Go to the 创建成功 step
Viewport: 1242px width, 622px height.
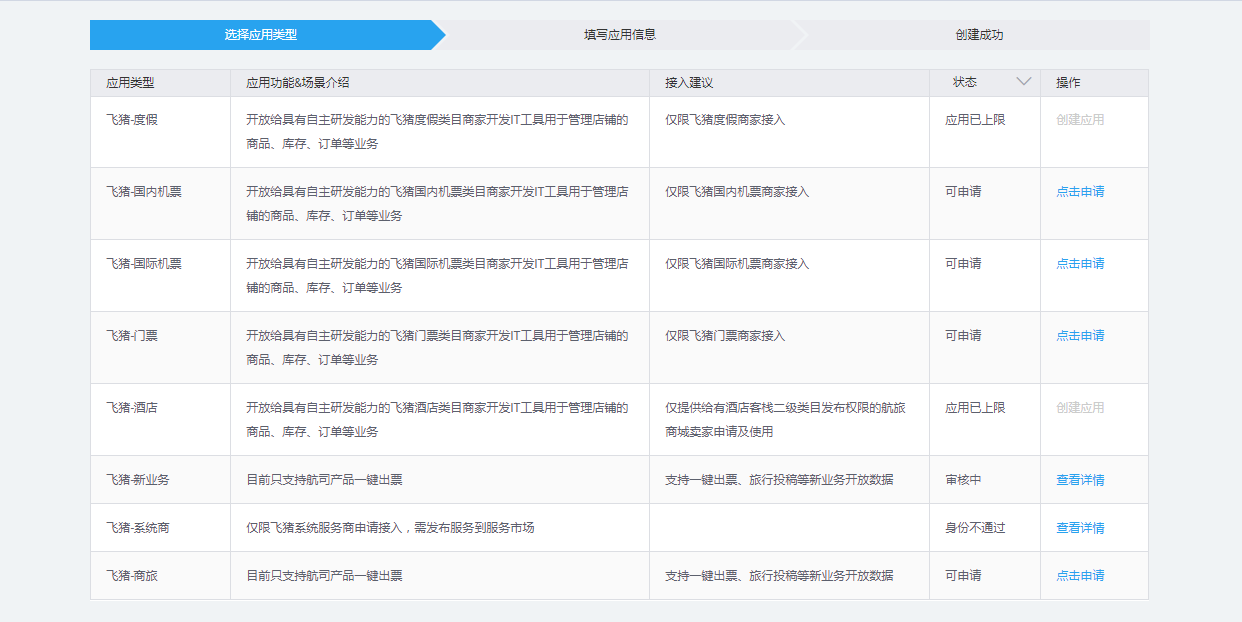[979, 35]
